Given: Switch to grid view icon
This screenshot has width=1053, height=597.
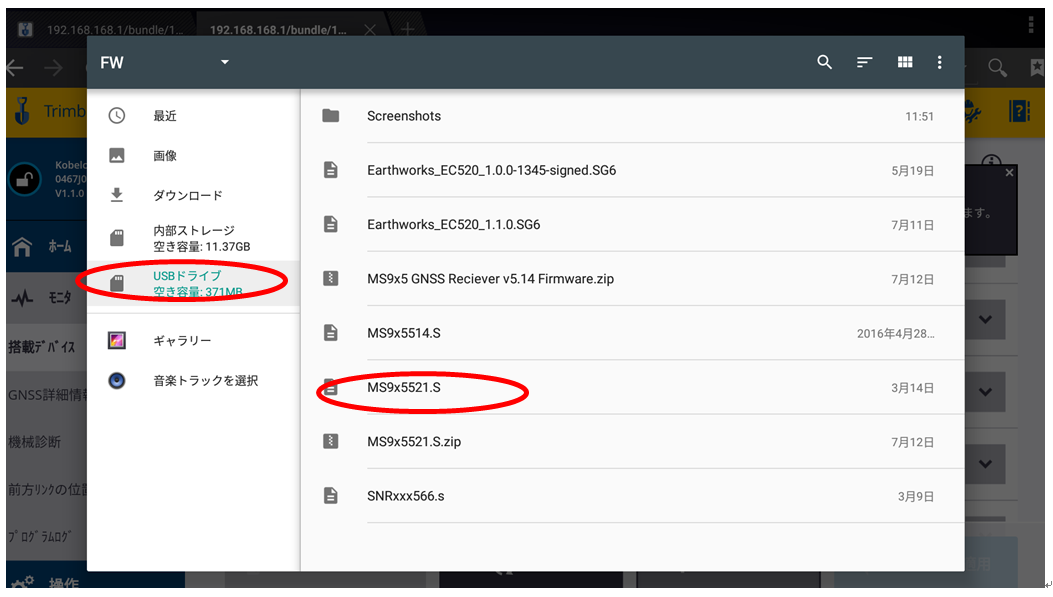Looking at the screenshot, I should (905, 63).
